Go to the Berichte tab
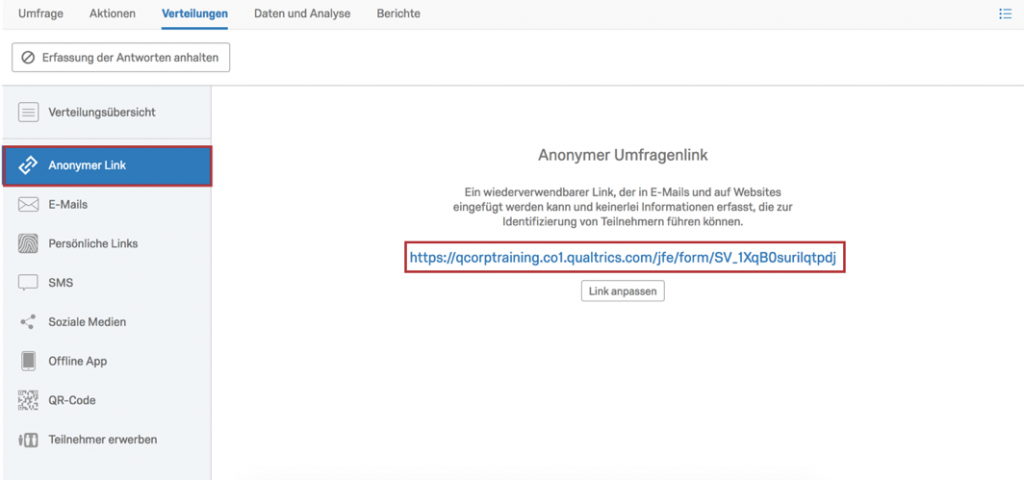Screen dimensions: 1024x480 pos(398,14)
